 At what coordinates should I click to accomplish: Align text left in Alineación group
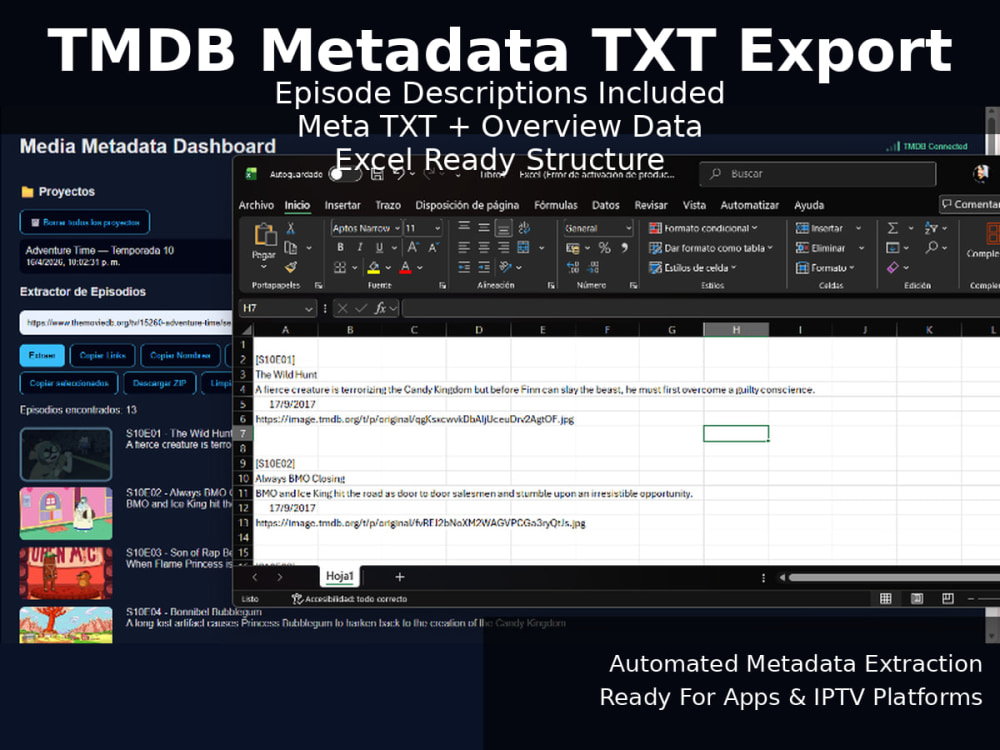point(464,247)
